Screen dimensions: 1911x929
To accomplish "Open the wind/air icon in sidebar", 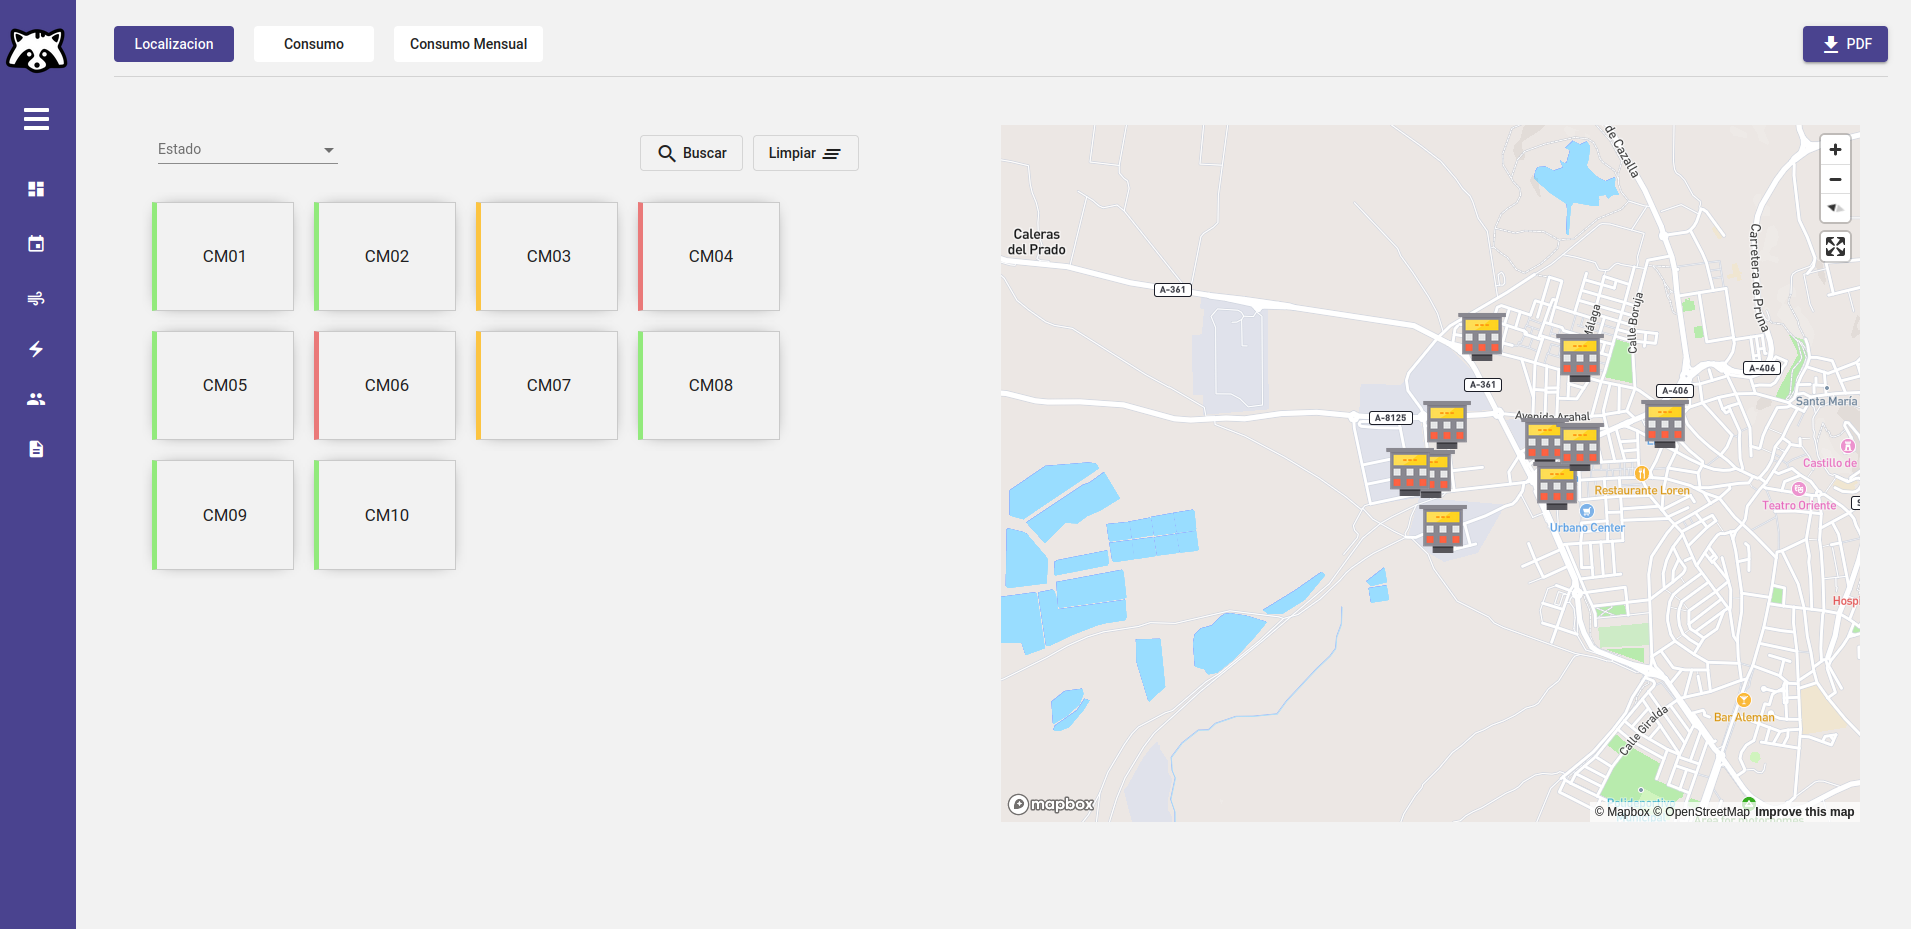I will pyautogui.click(x=37, y=299).
